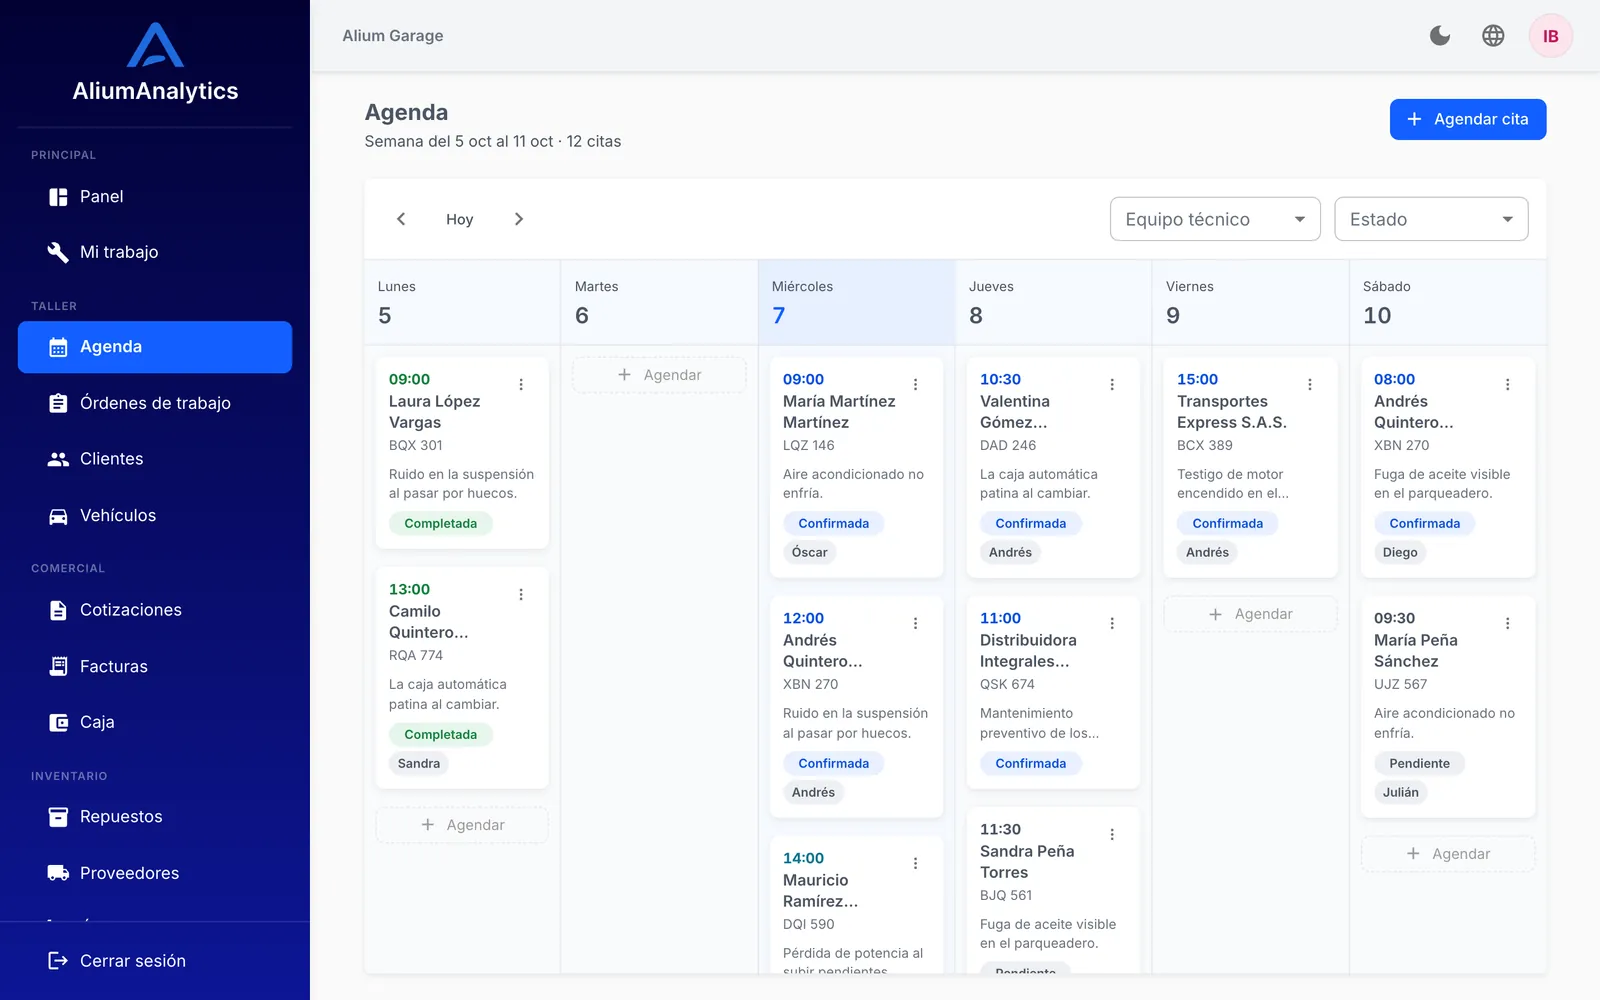Expand the Estado filter dropdown

tap(1431, 219)
